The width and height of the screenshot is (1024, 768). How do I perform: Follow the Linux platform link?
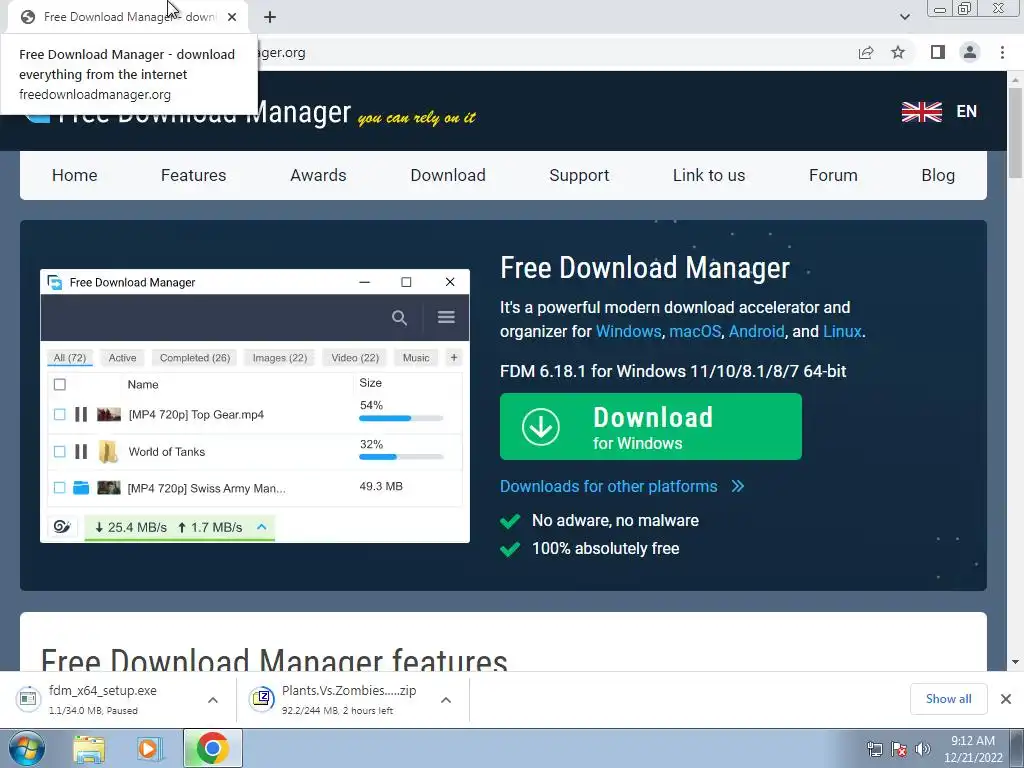[x=842, y=331]
